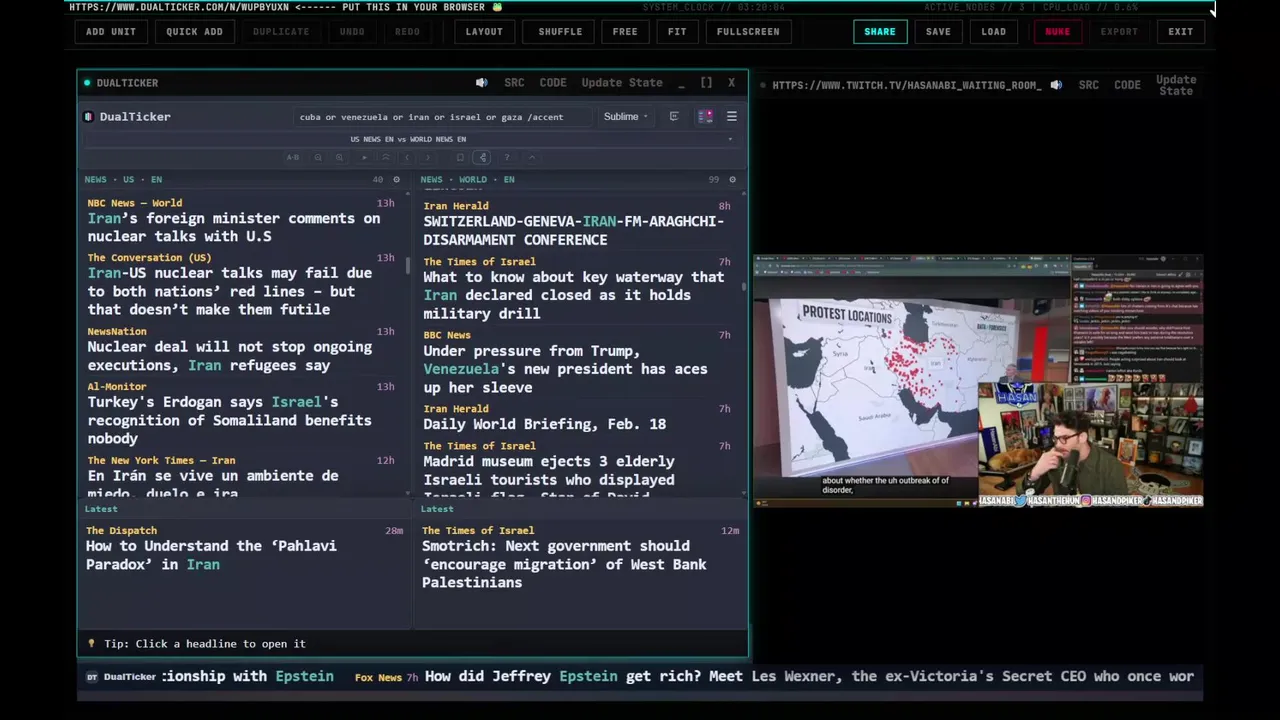
Task: Select FIT layout mode
Action: 677,31
